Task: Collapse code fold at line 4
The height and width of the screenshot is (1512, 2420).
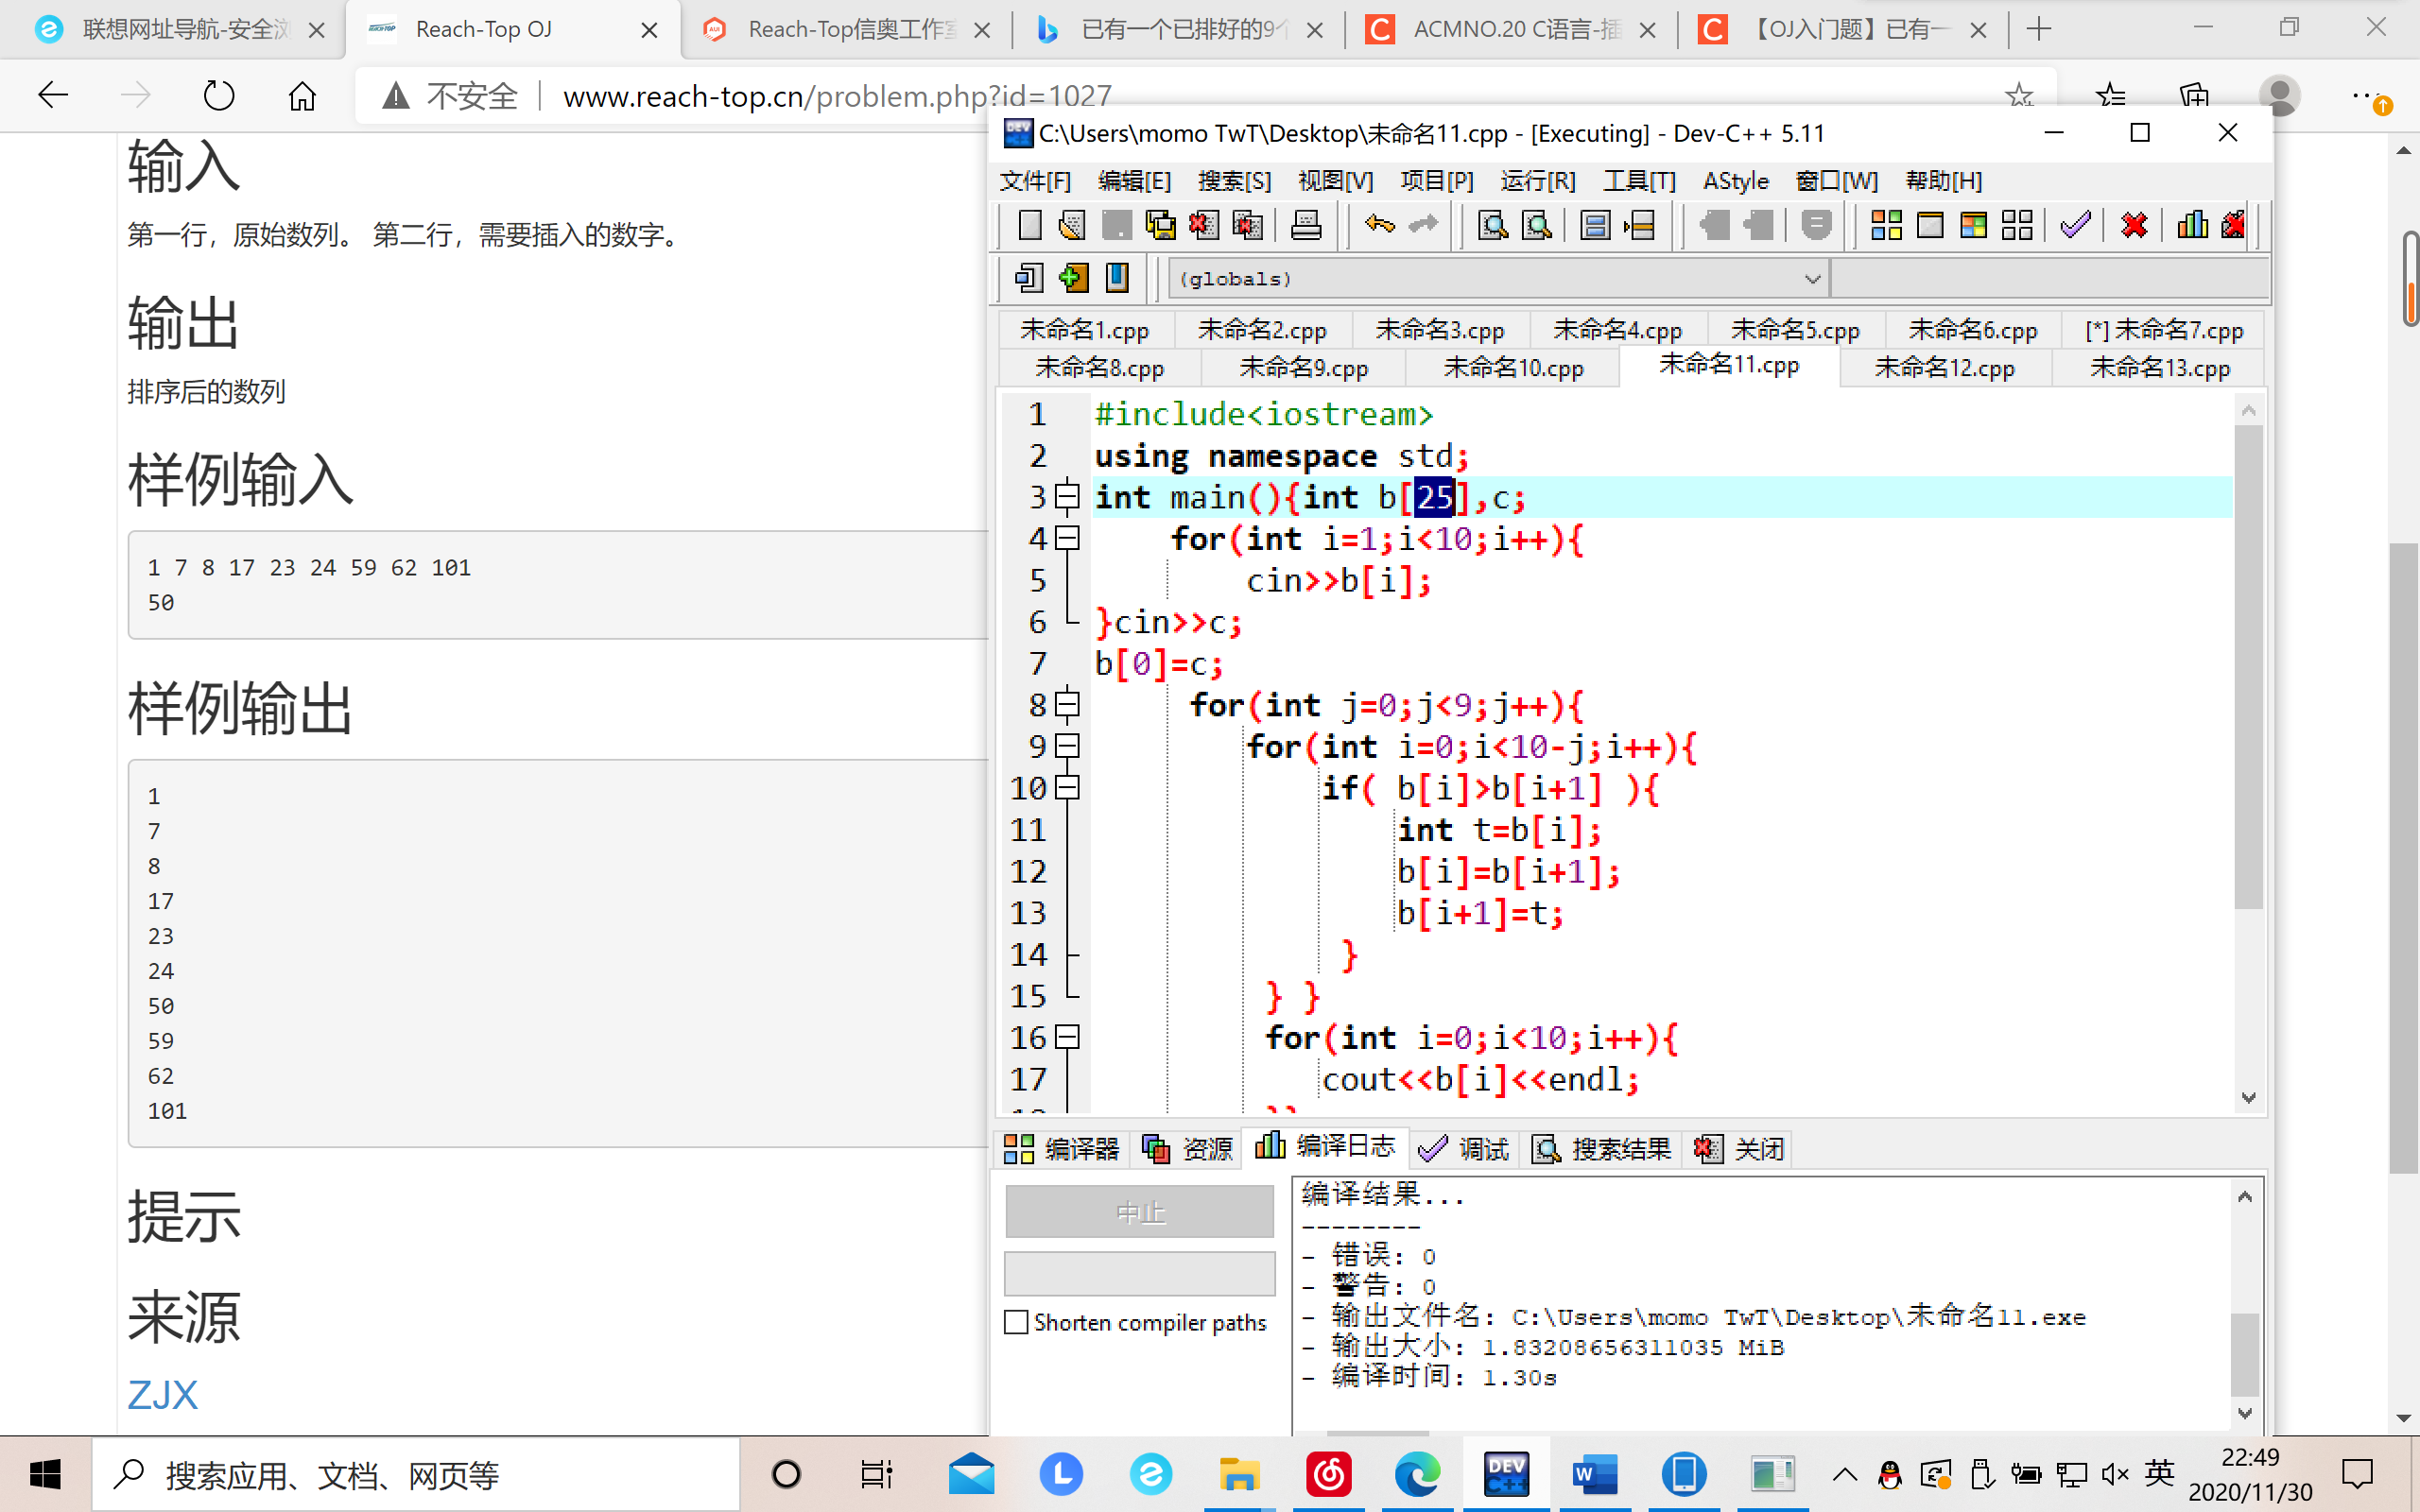Action: 1068,539
